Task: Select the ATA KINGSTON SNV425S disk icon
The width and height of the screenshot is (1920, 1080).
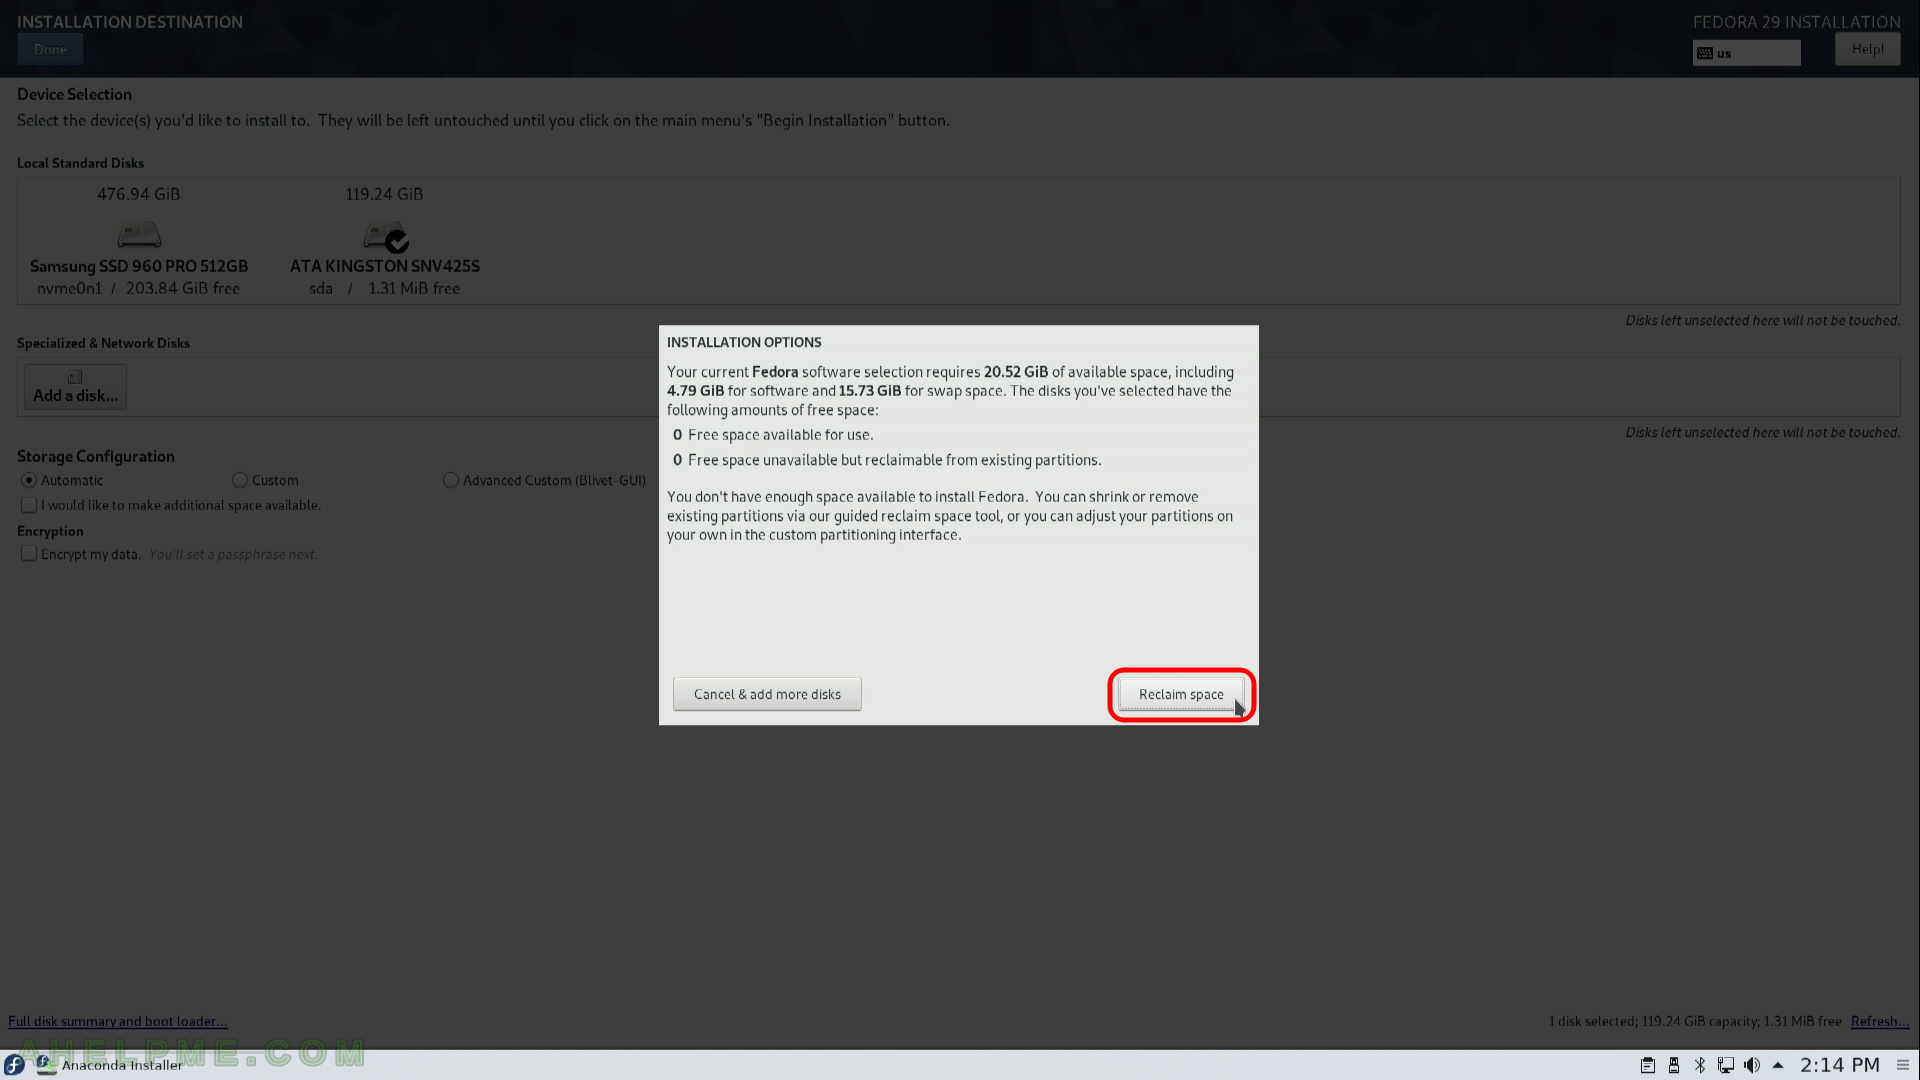Action: coord(386,237)
